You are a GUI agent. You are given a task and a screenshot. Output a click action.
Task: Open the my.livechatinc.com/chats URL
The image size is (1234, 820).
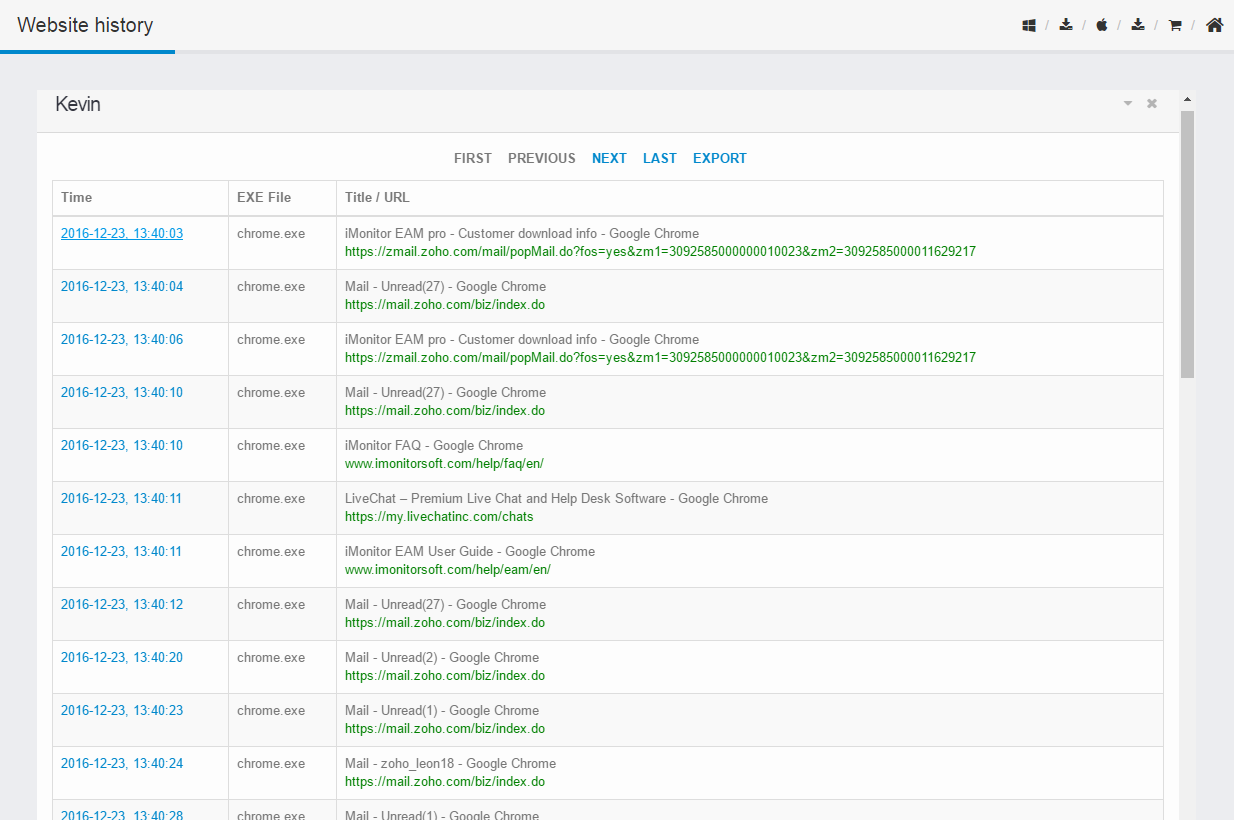[439, 517]
